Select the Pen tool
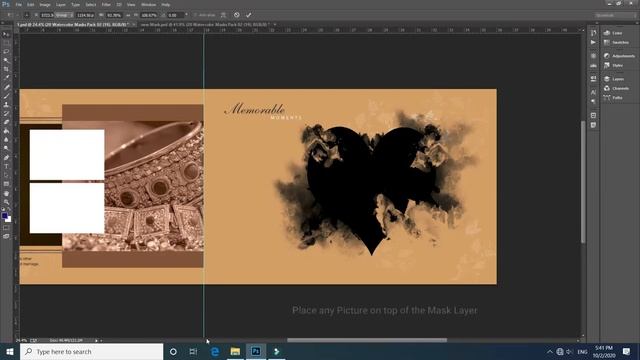Viewport: 640px width, 360px height. pos(6,158)
